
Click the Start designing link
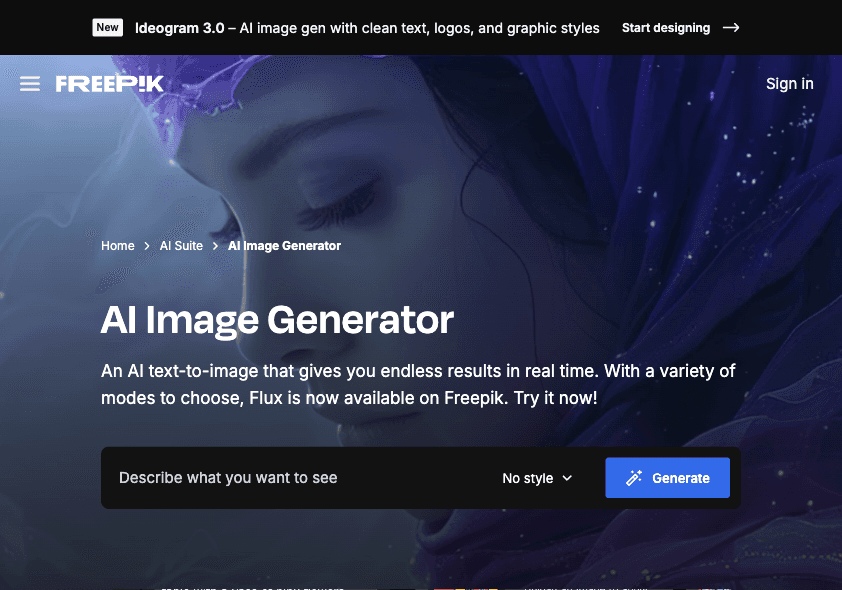(x=666, y=28)
